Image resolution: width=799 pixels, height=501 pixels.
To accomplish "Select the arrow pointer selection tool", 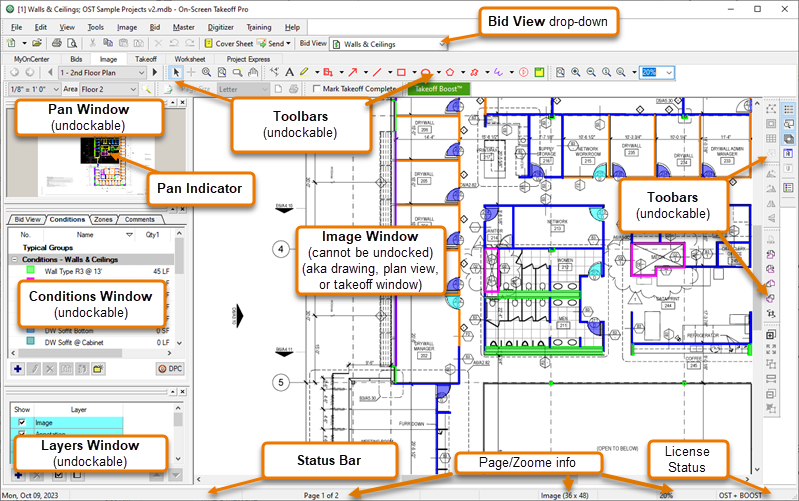I will pyautogui.click(x=176, y=73).
